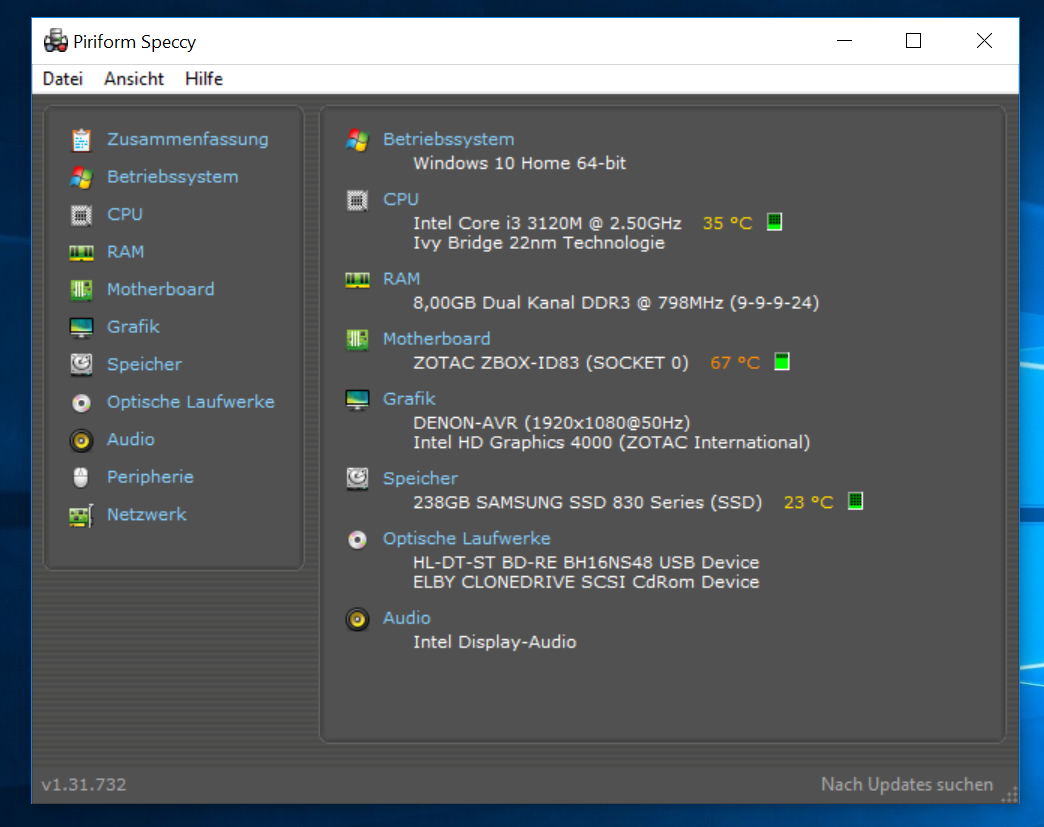Image resolution: width=1044 pixels, height=827 pixels.
Task: Click the Grafik monitor icon in sidebar
Action: 81,327
